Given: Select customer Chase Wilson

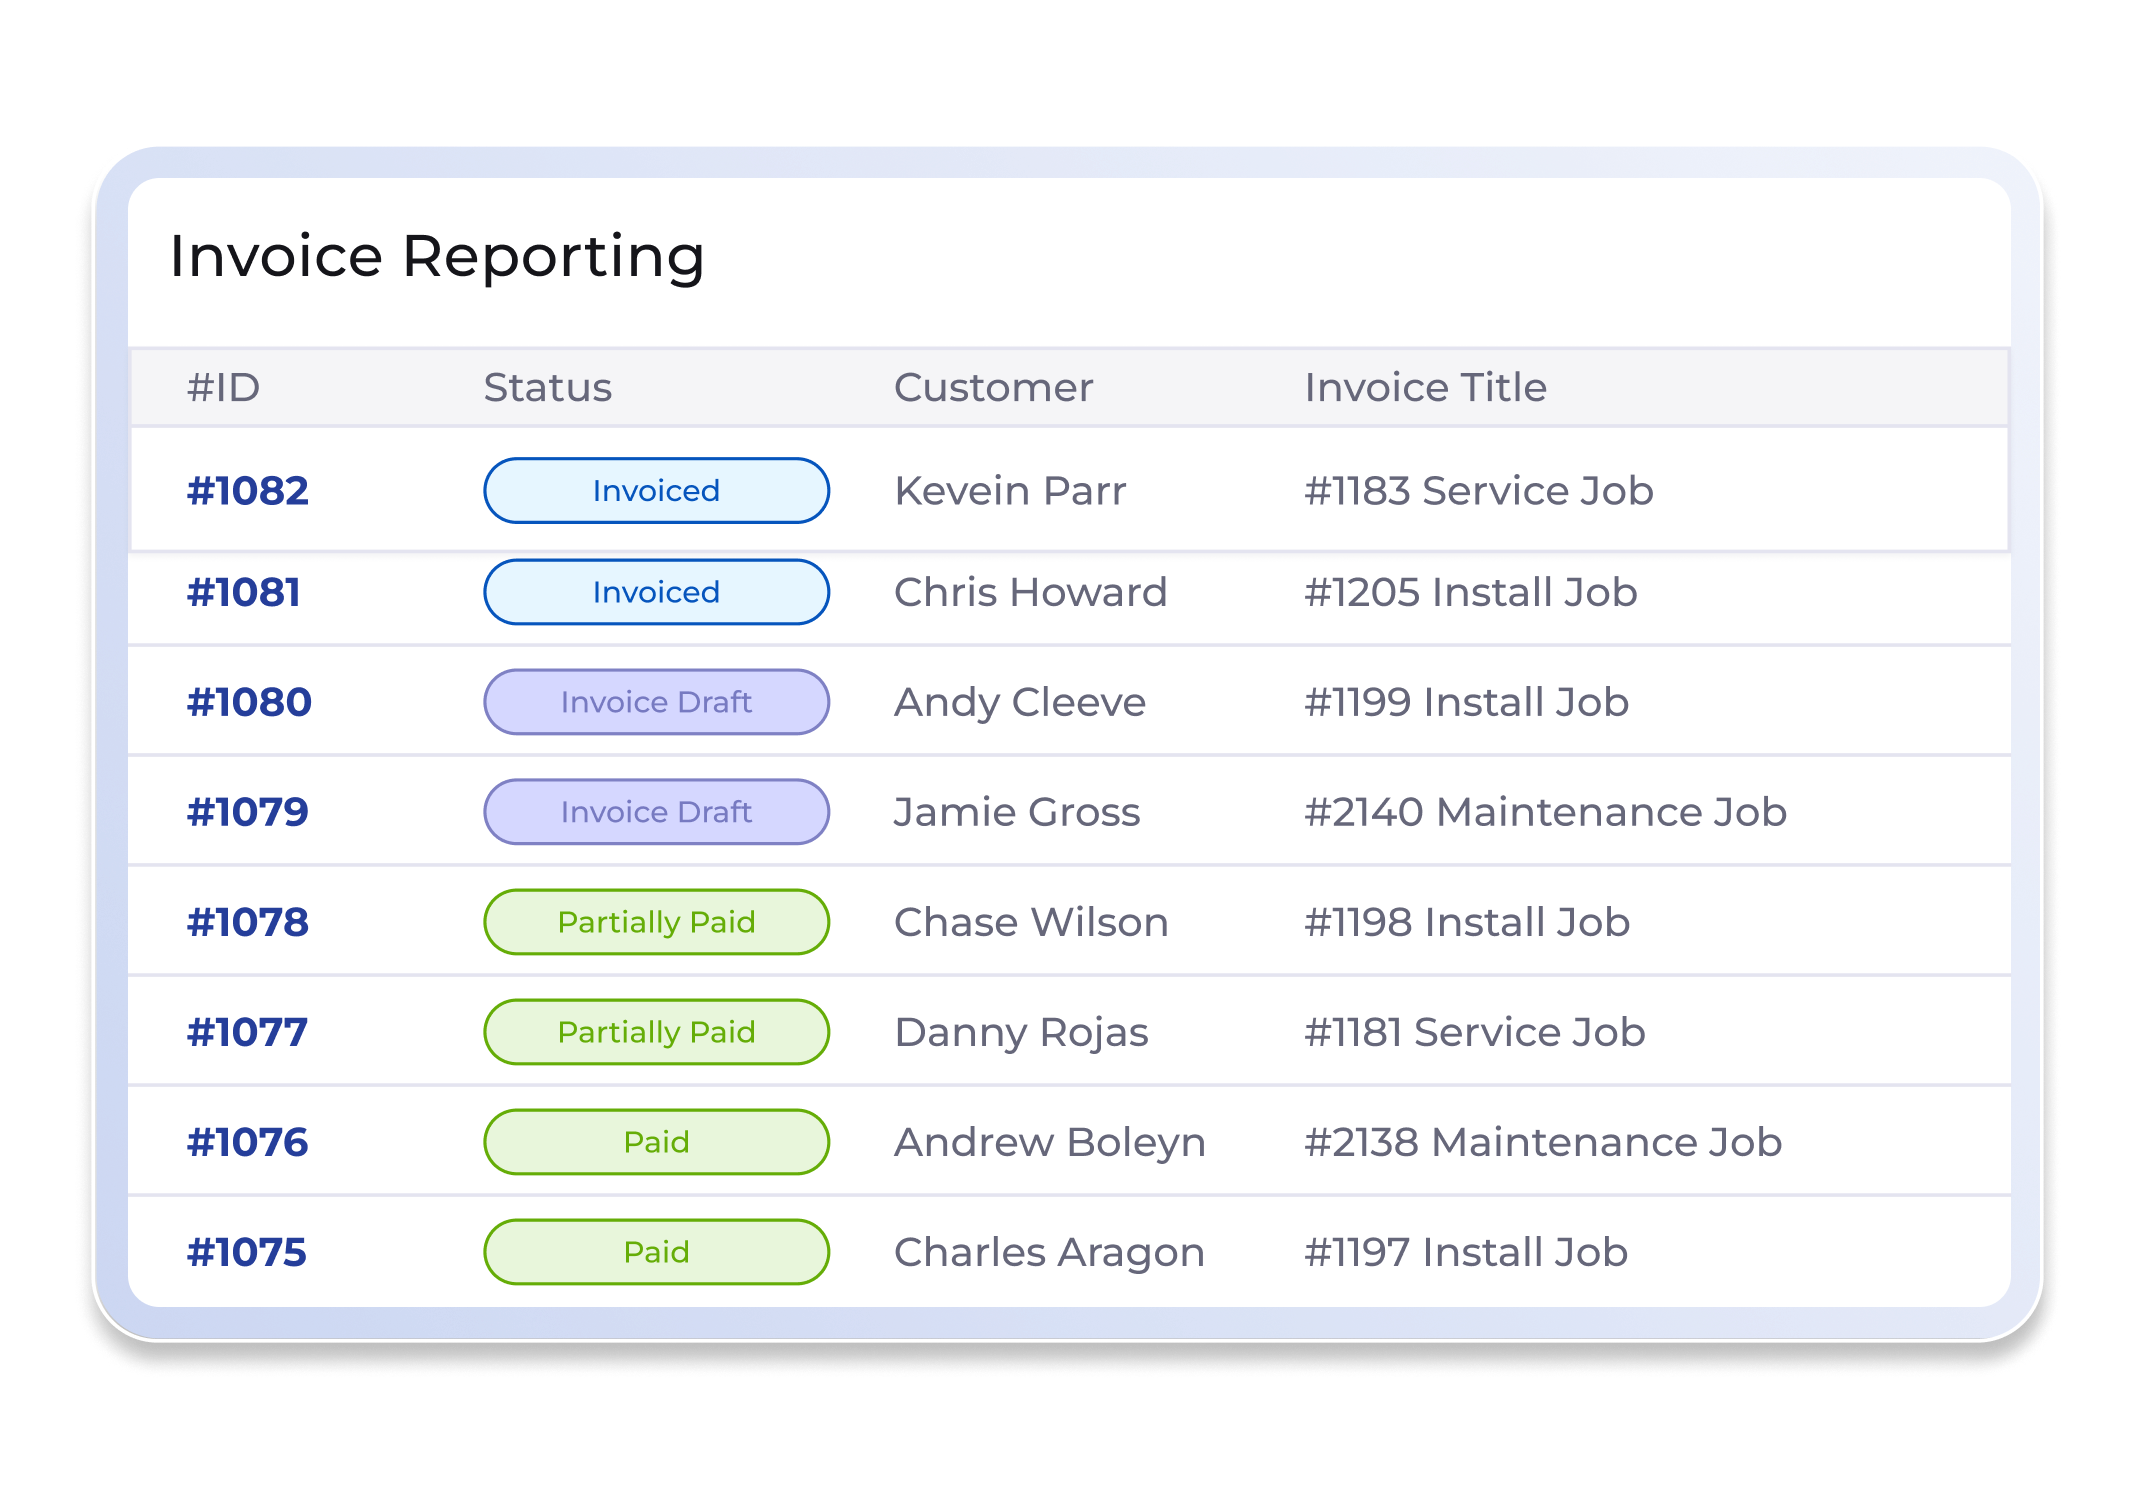Looking at the screenshot, I should 1031,923.
